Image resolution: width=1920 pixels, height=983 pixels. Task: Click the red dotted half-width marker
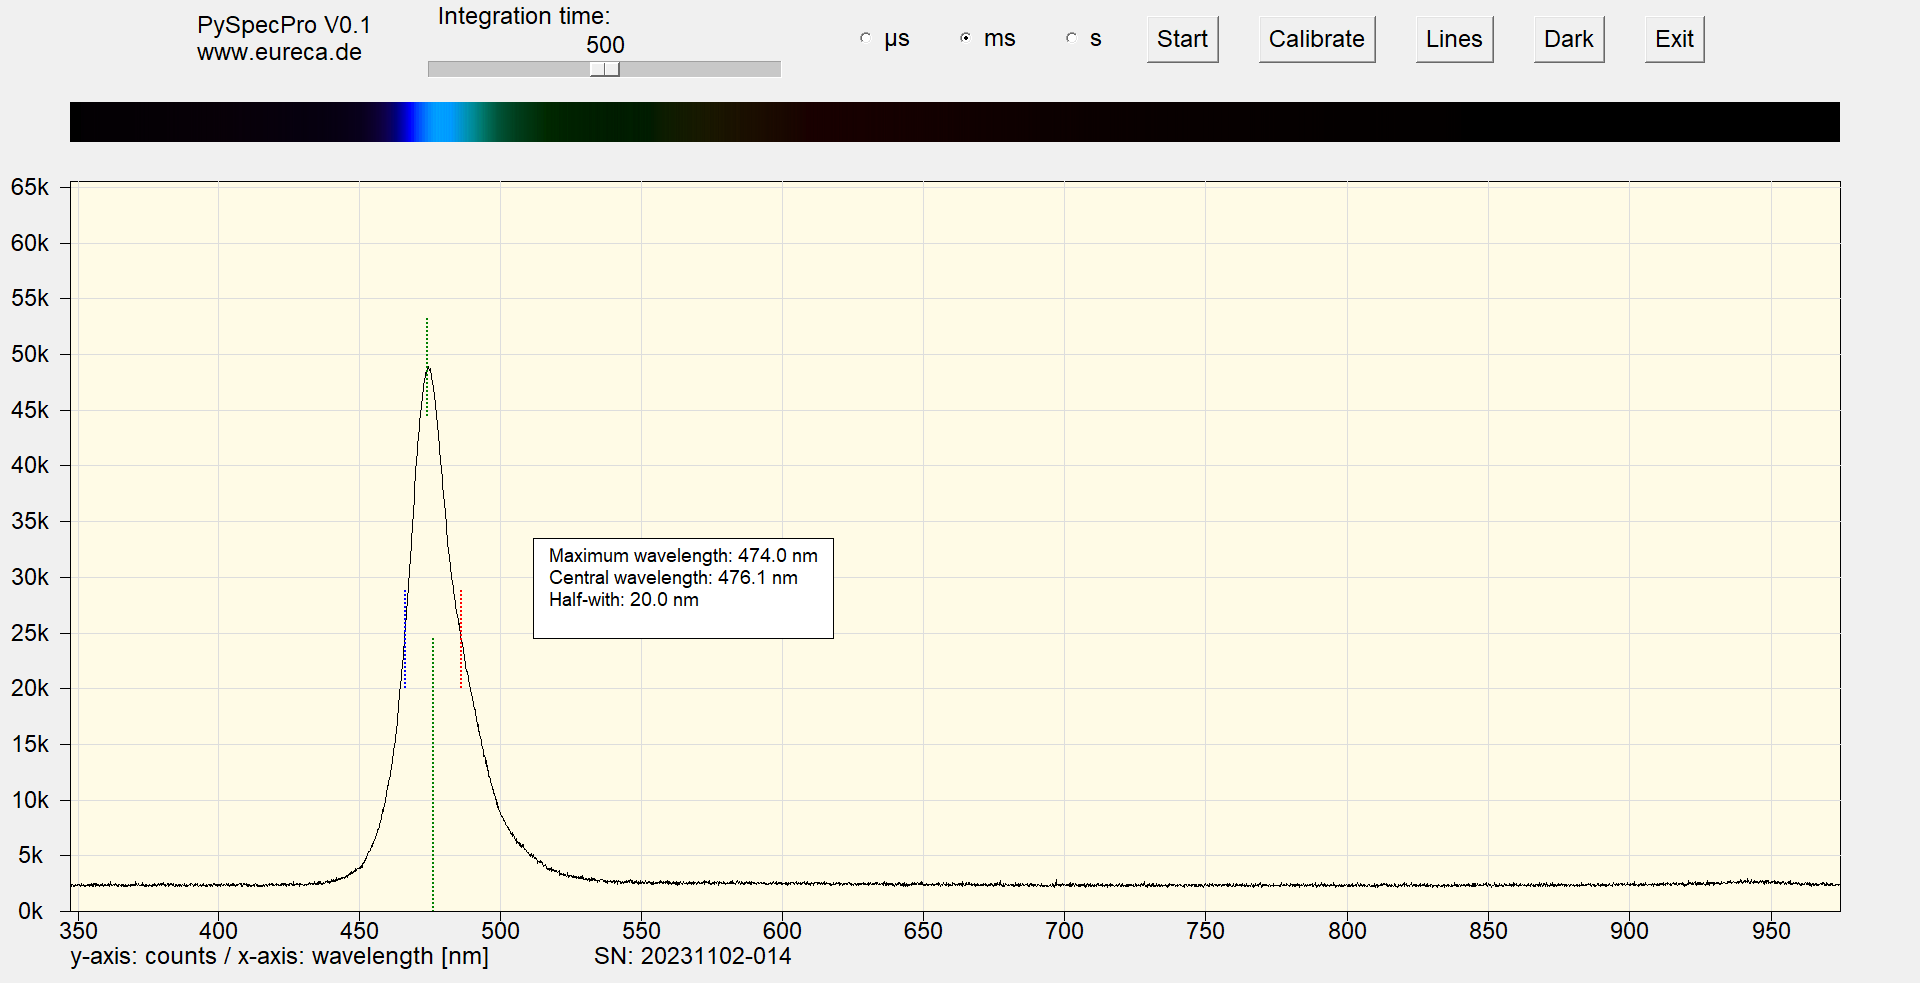point(460,640)
